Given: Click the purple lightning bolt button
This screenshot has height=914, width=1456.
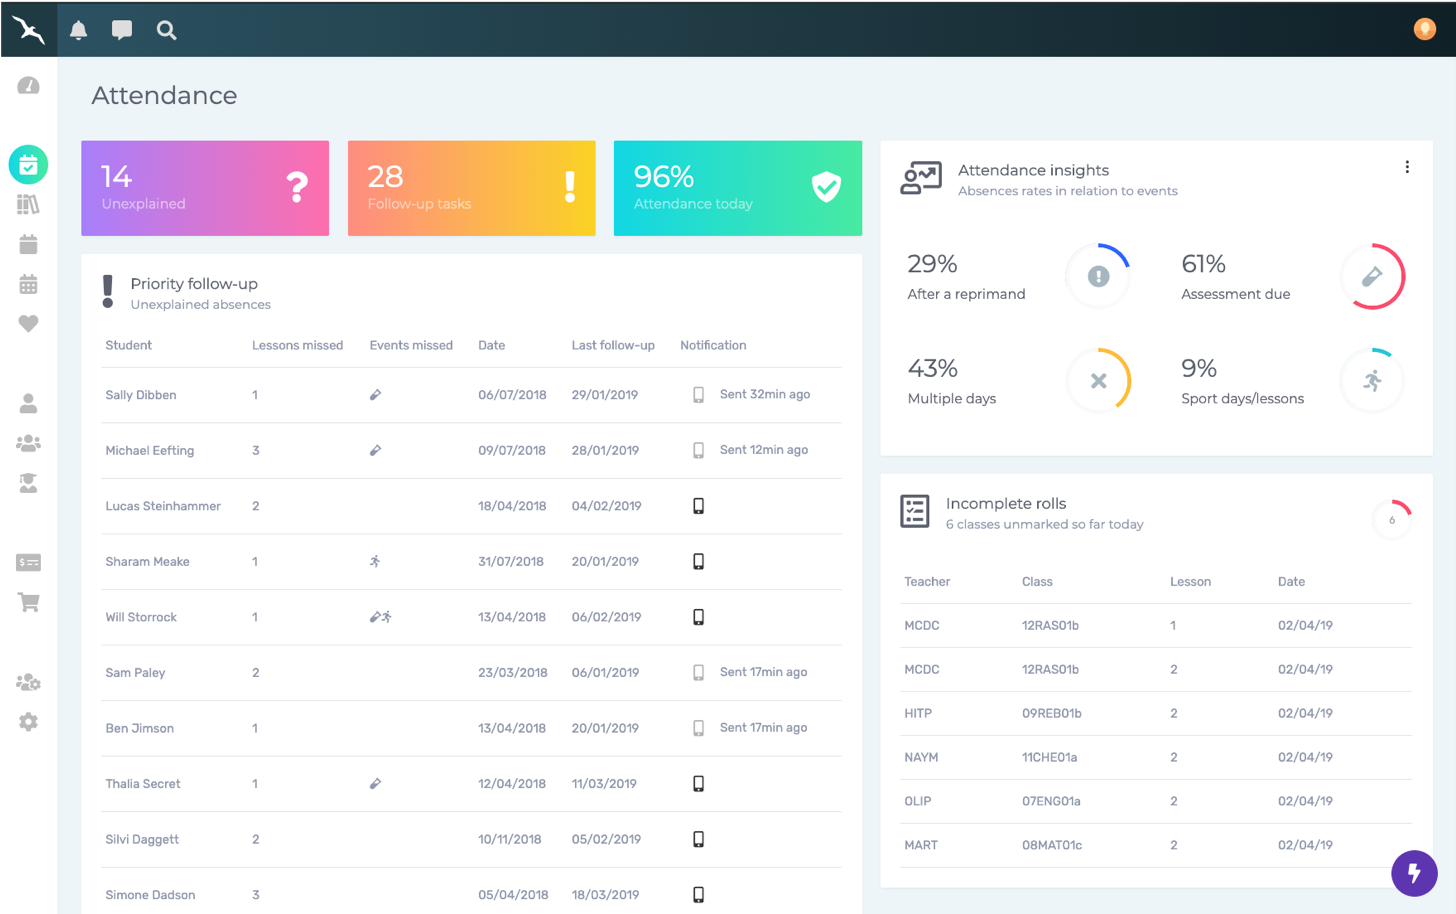Looking at the screenshot, I should coord(1414,873).
